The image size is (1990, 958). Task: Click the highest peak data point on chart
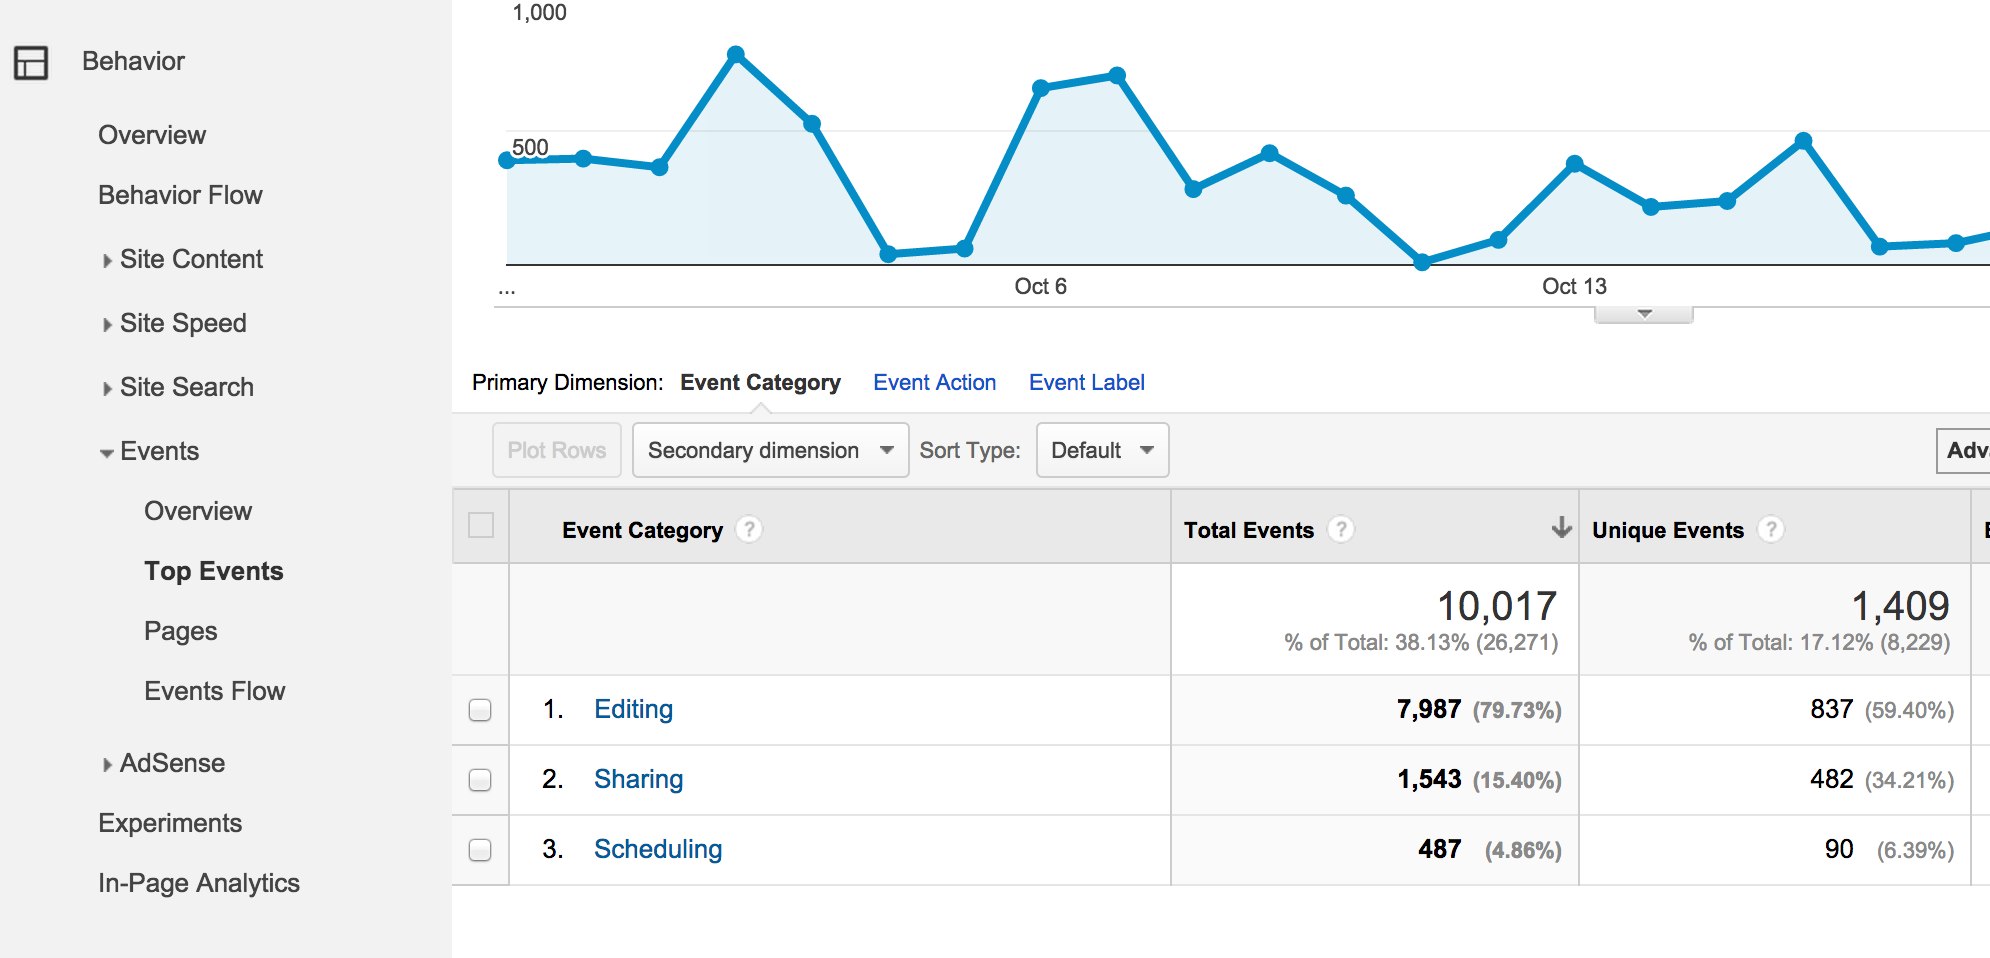[x=736, y=54]
